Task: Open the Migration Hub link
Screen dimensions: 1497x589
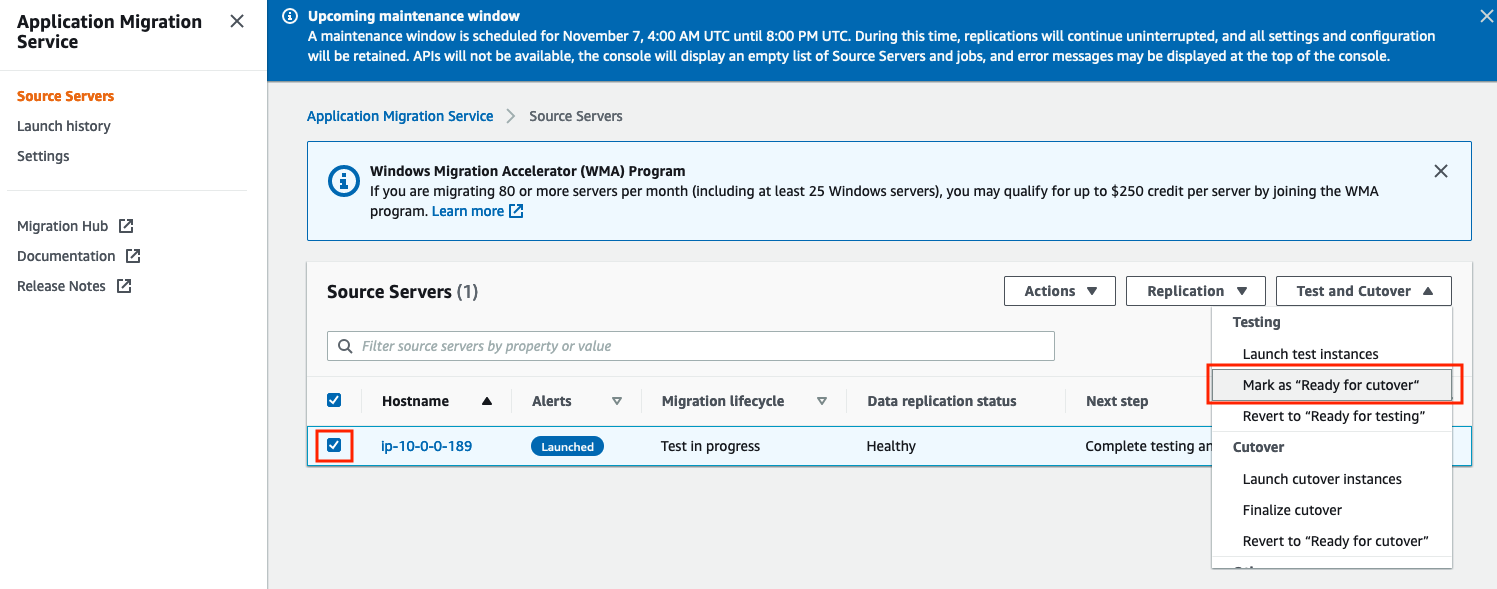Action: (x=62, y=226)
